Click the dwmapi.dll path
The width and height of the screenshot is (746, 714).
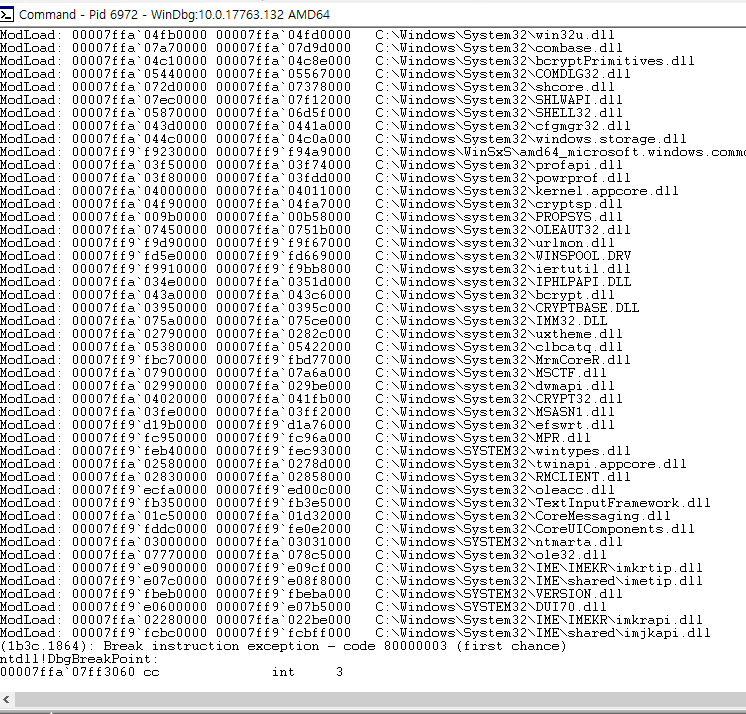495,386
